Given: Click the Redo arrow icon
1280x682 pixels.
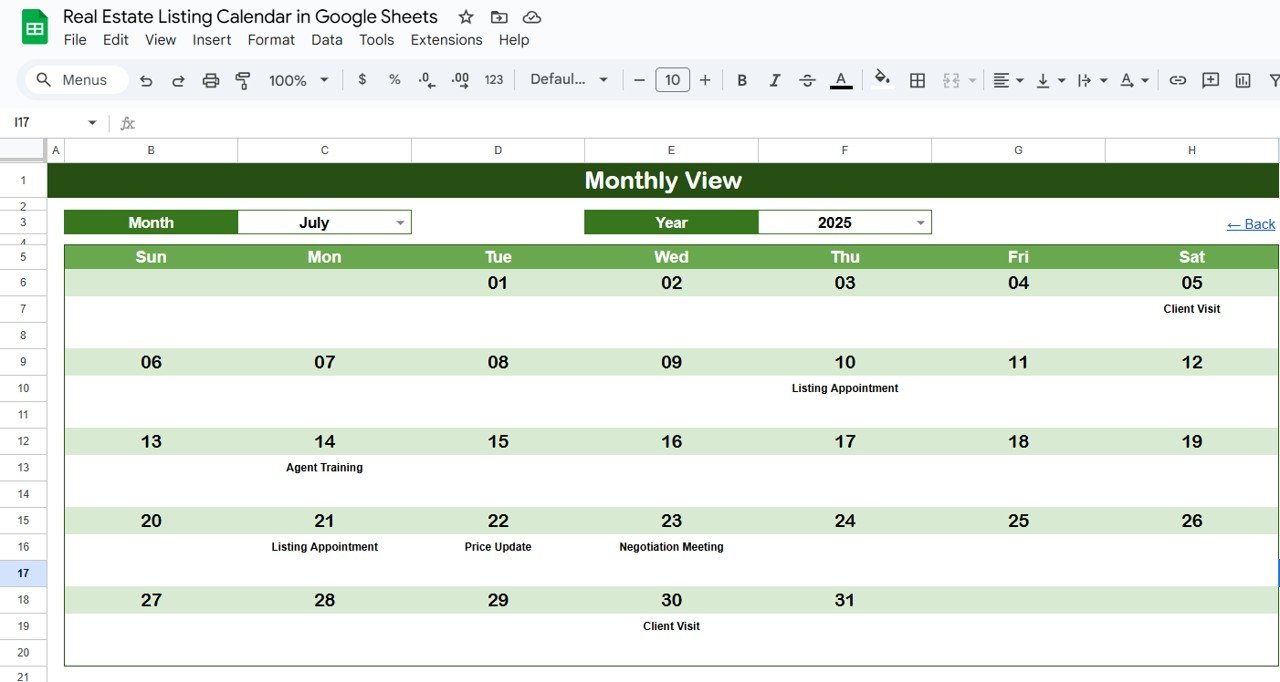Looking at the screenshot, I should (178, 80).
